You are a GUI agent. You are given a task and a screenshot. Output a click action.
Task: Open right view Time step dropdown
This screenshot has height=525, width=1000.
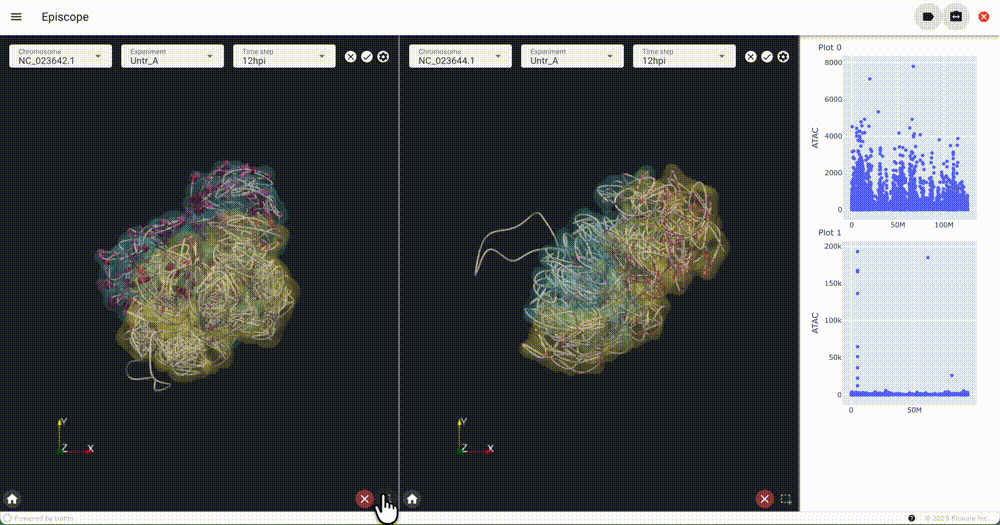684,56
